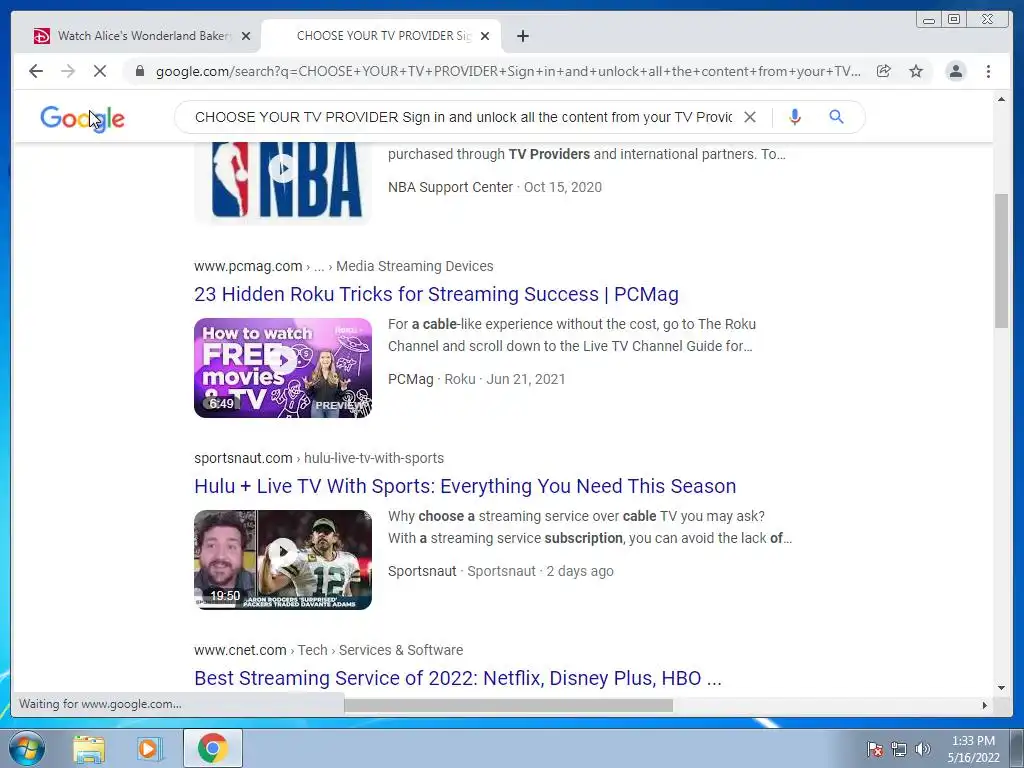Screen dimensions: 1024x768
Task: Stop page loading with the X button
Action: [x=100, y=71]
